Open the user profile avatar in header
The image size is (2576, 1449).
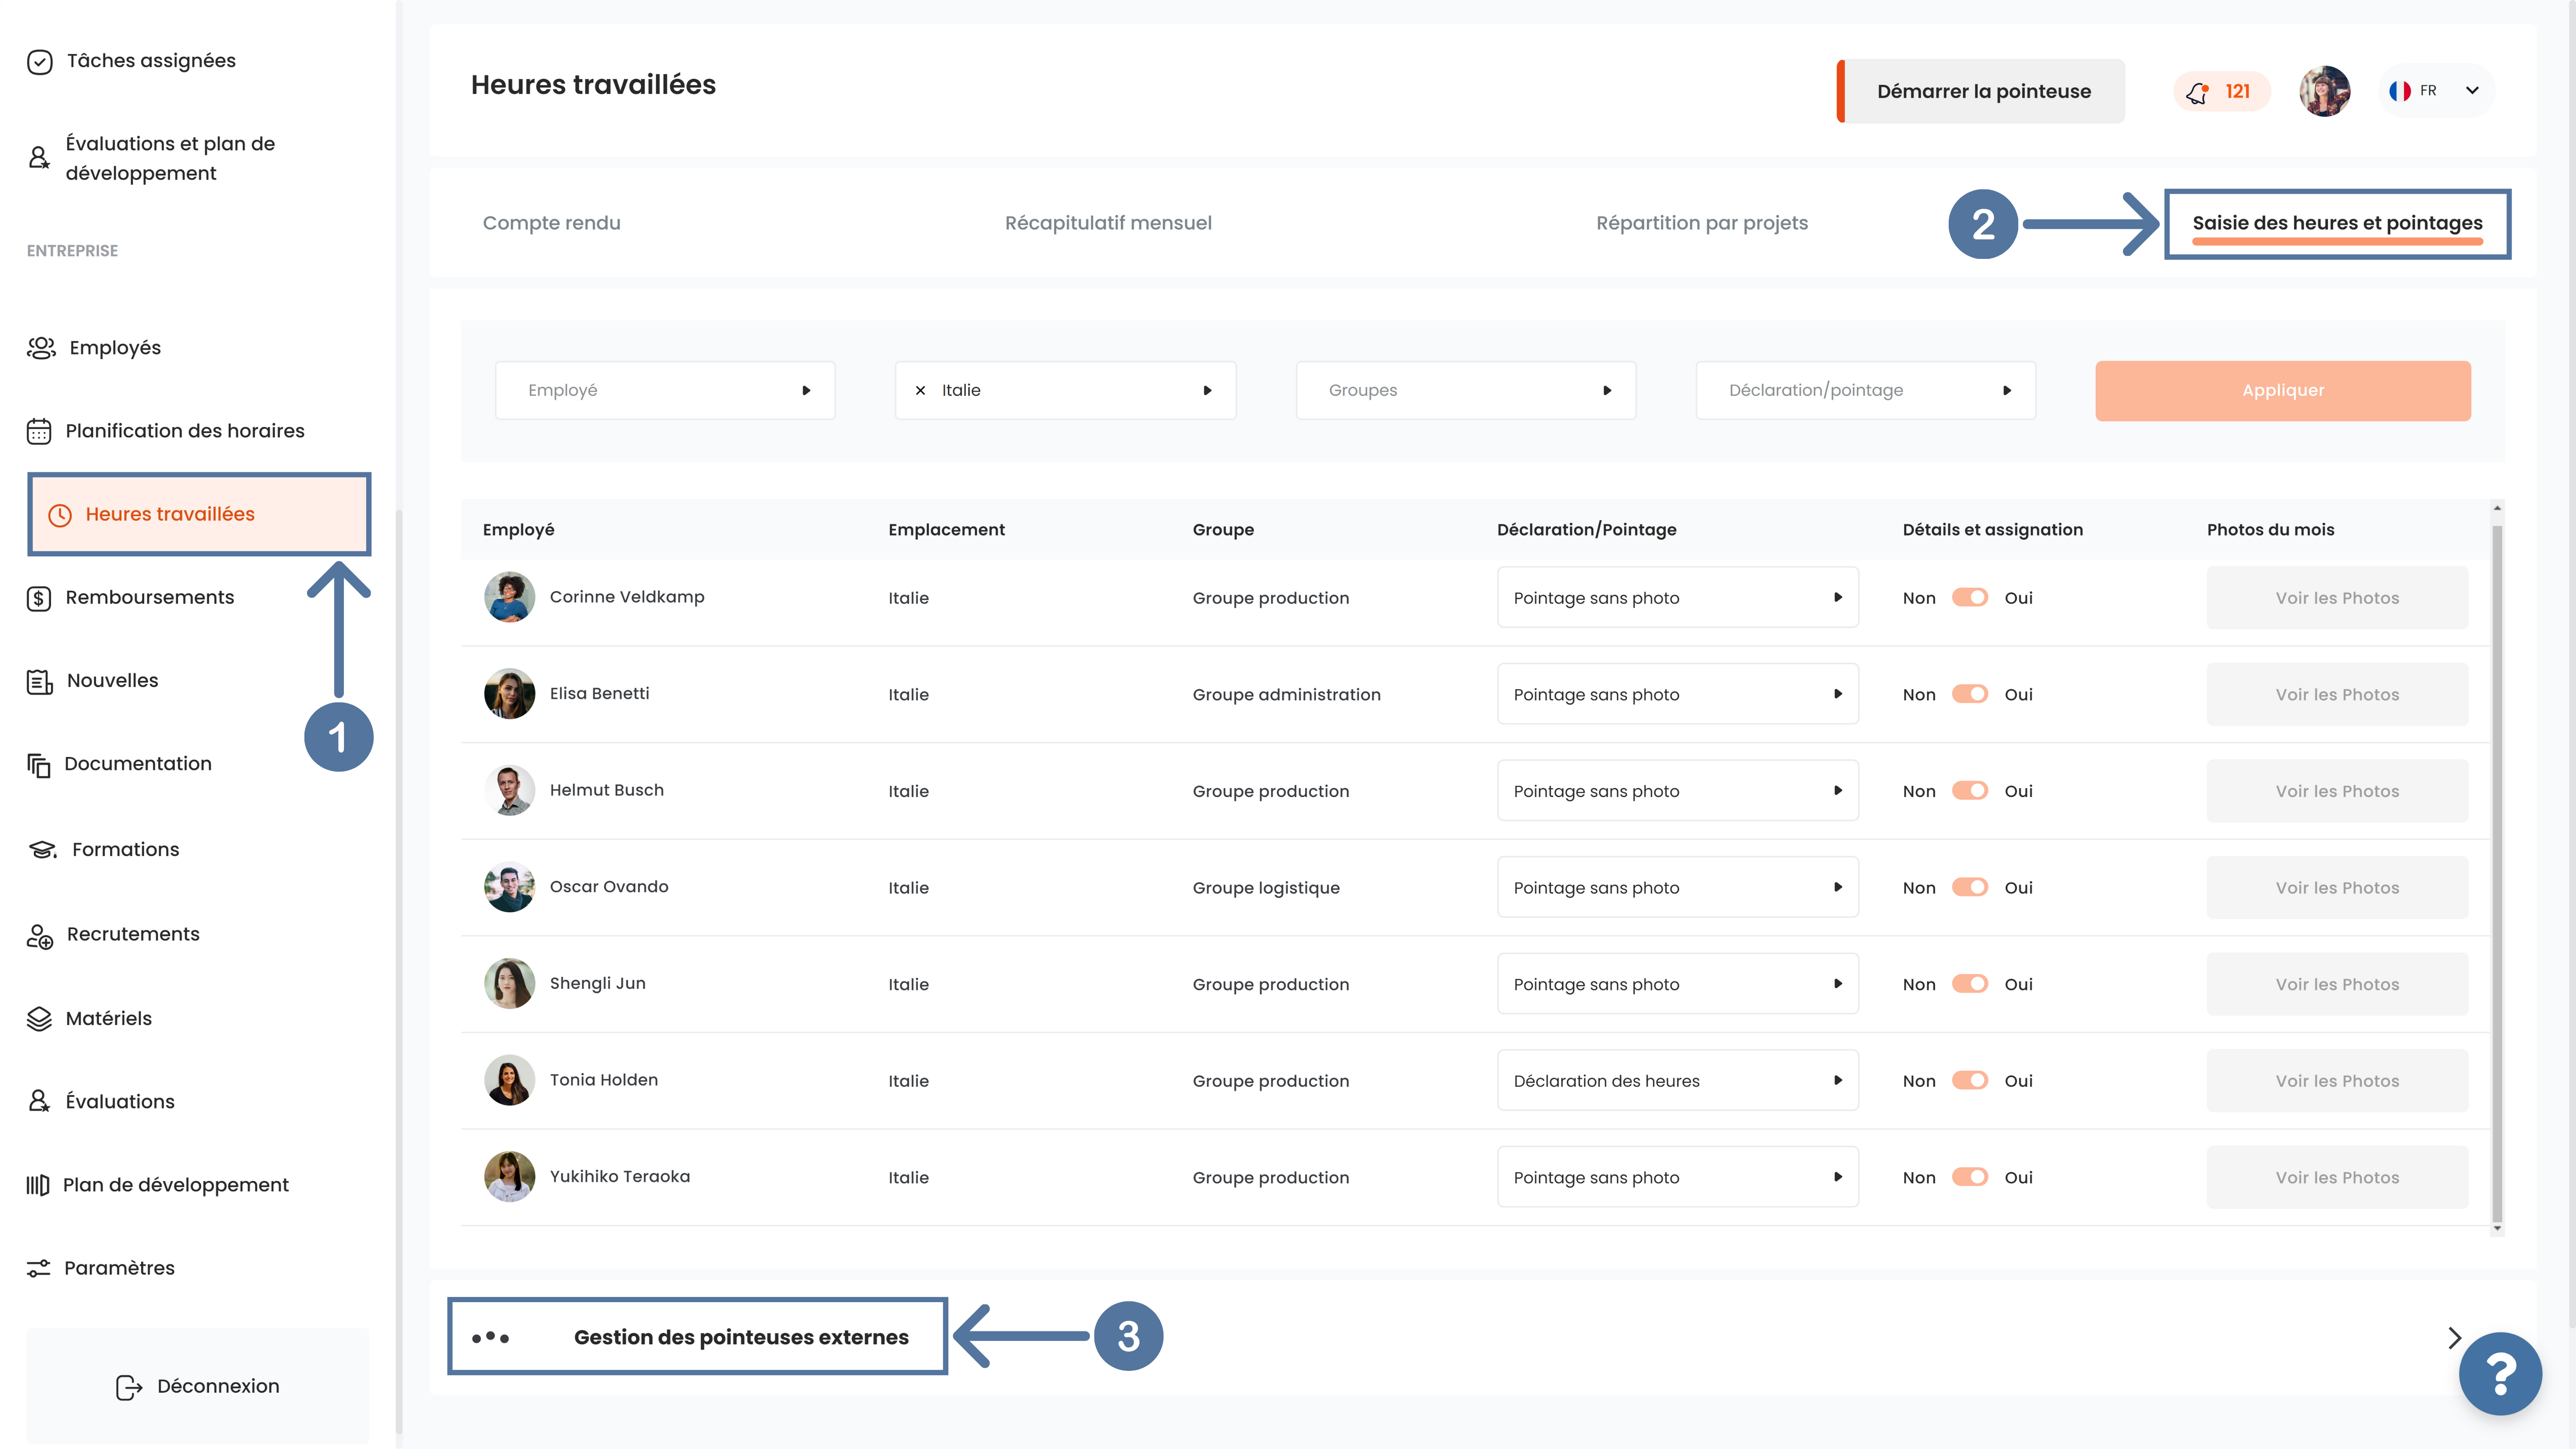[x=2324, y=91]
